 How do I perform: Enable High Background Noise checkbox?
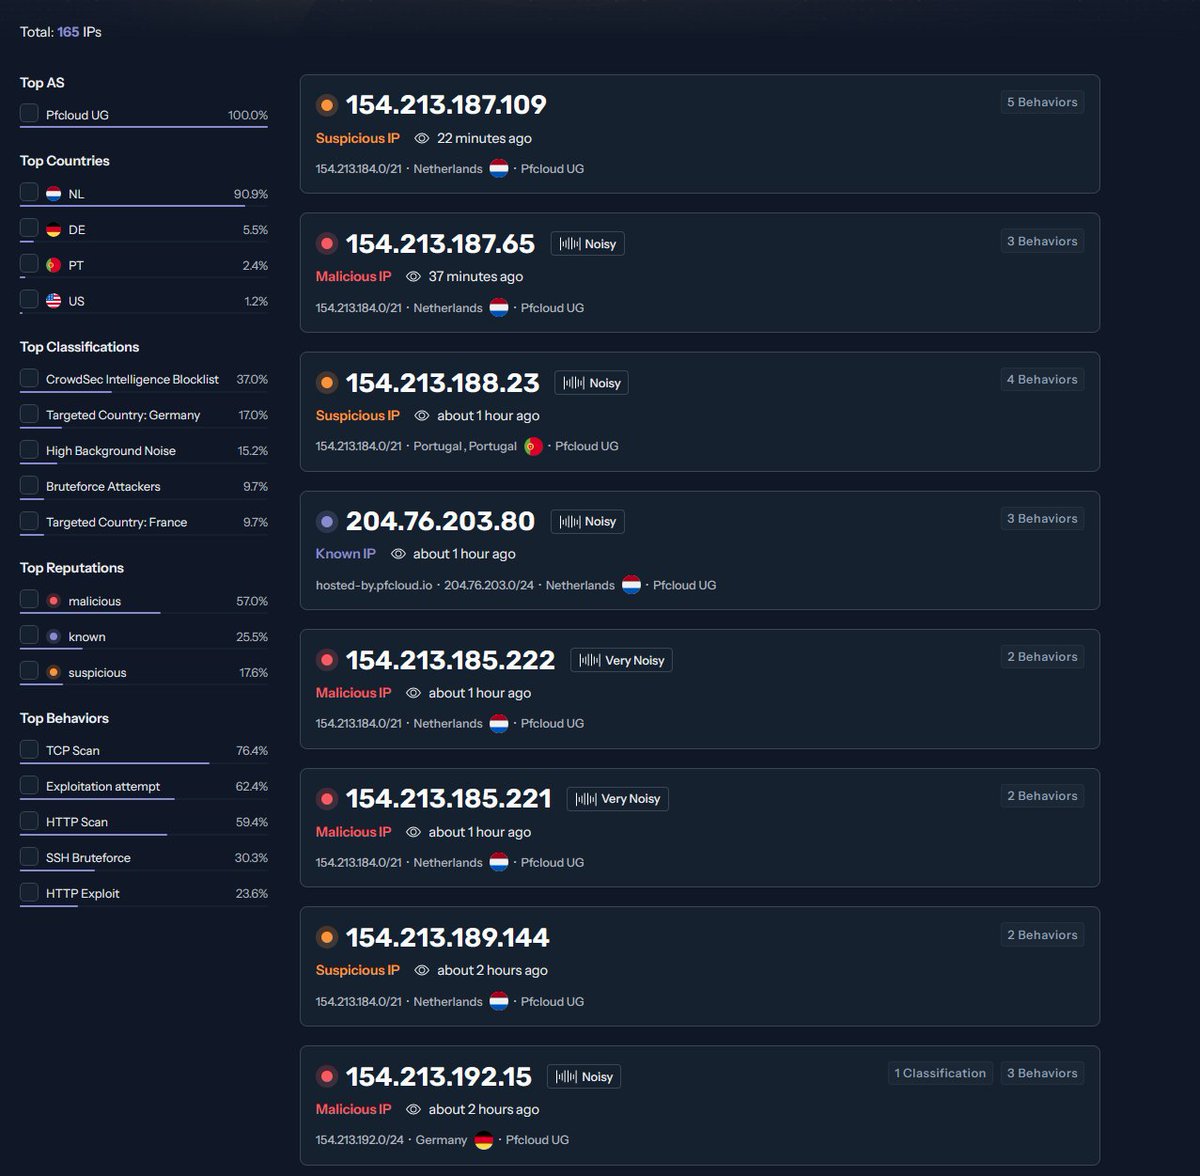pyautogui.click(x=29, y=449)
